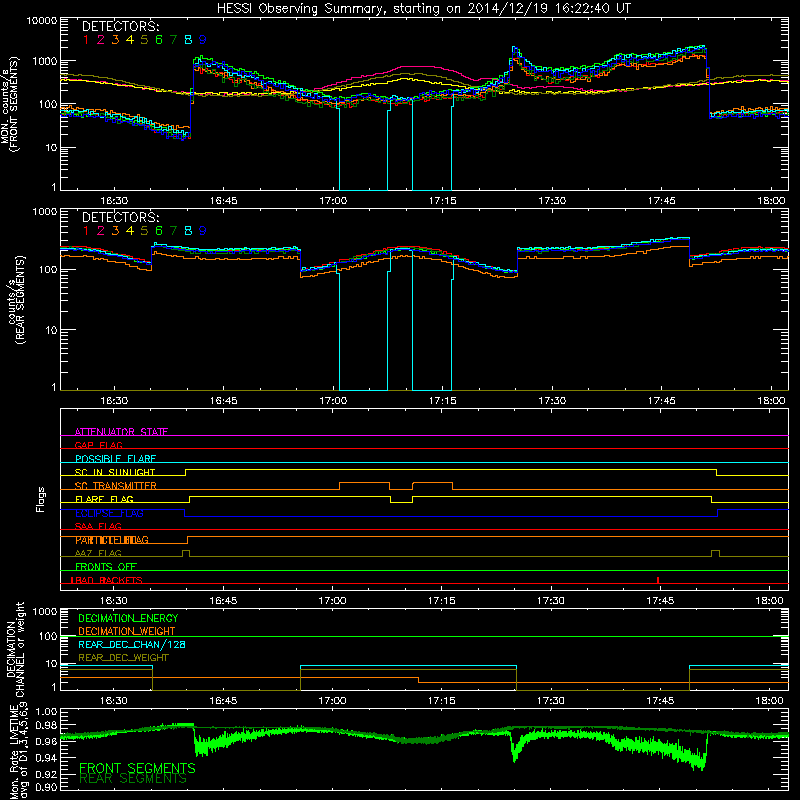Click the ECLIPSE FLAG label

click(109, 513)
